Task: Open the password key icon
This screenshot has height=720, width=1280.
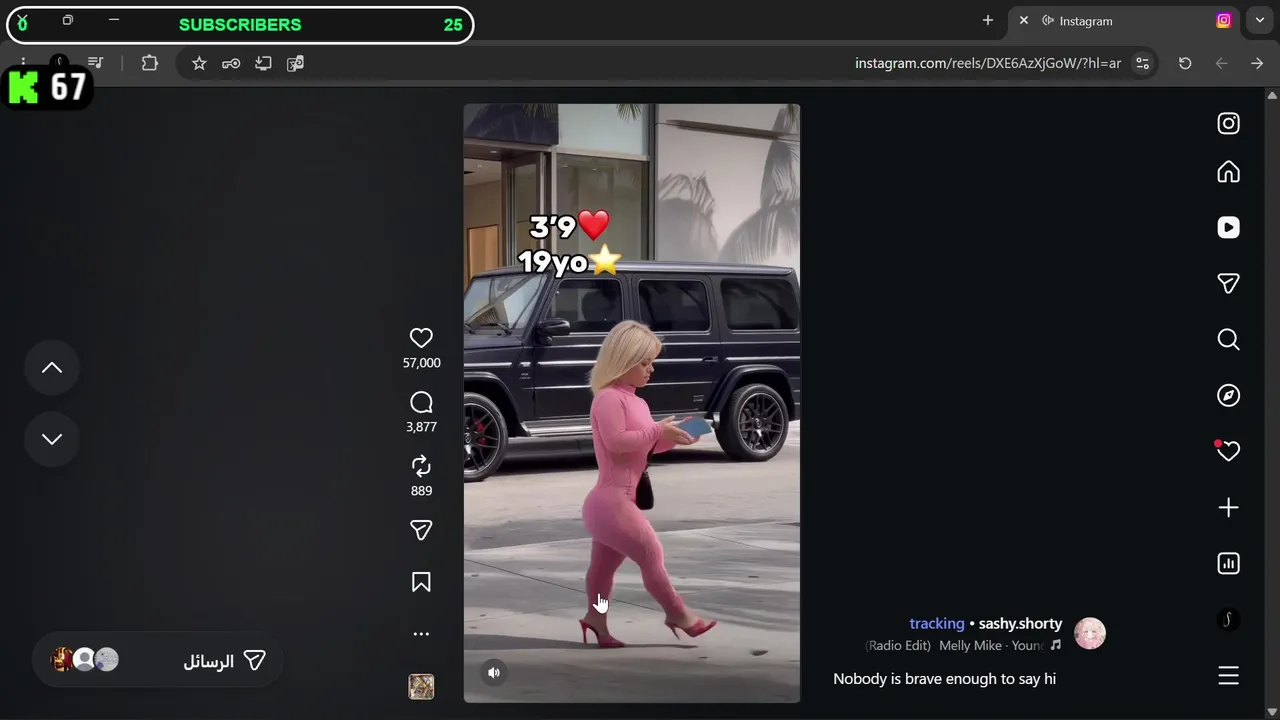Action: click(x=231, y=63)
